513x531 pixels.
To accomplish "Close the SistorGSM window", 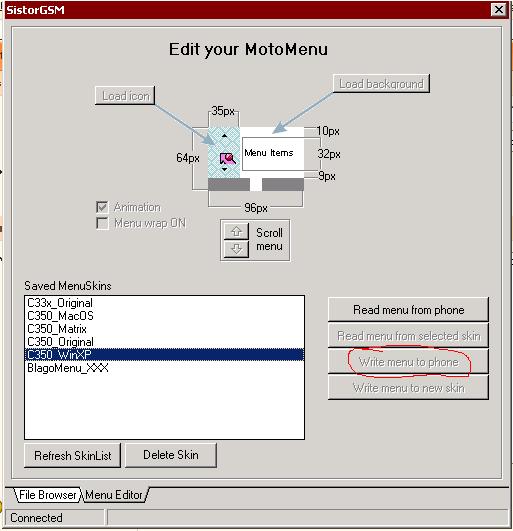I will pos(499,9).
